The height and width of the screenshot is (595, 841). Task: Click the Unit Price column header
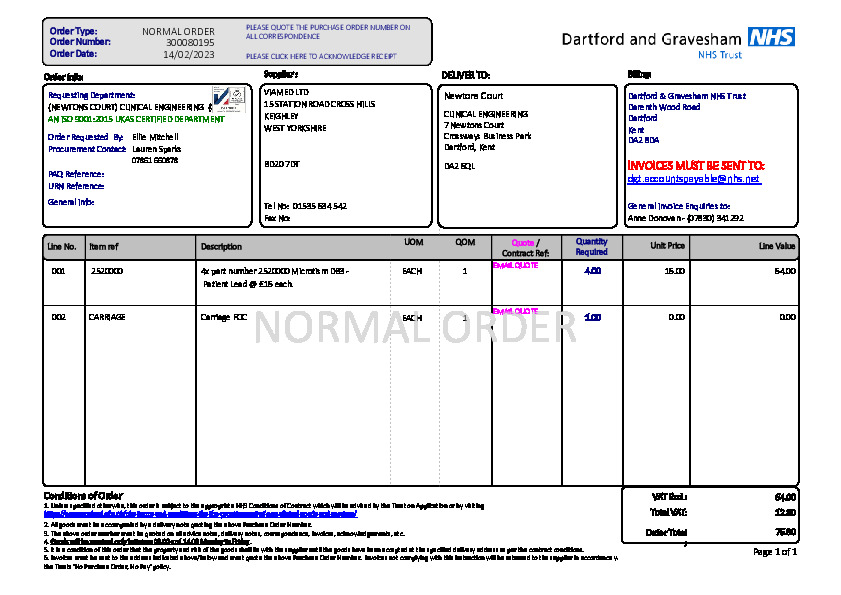[668, 246]
